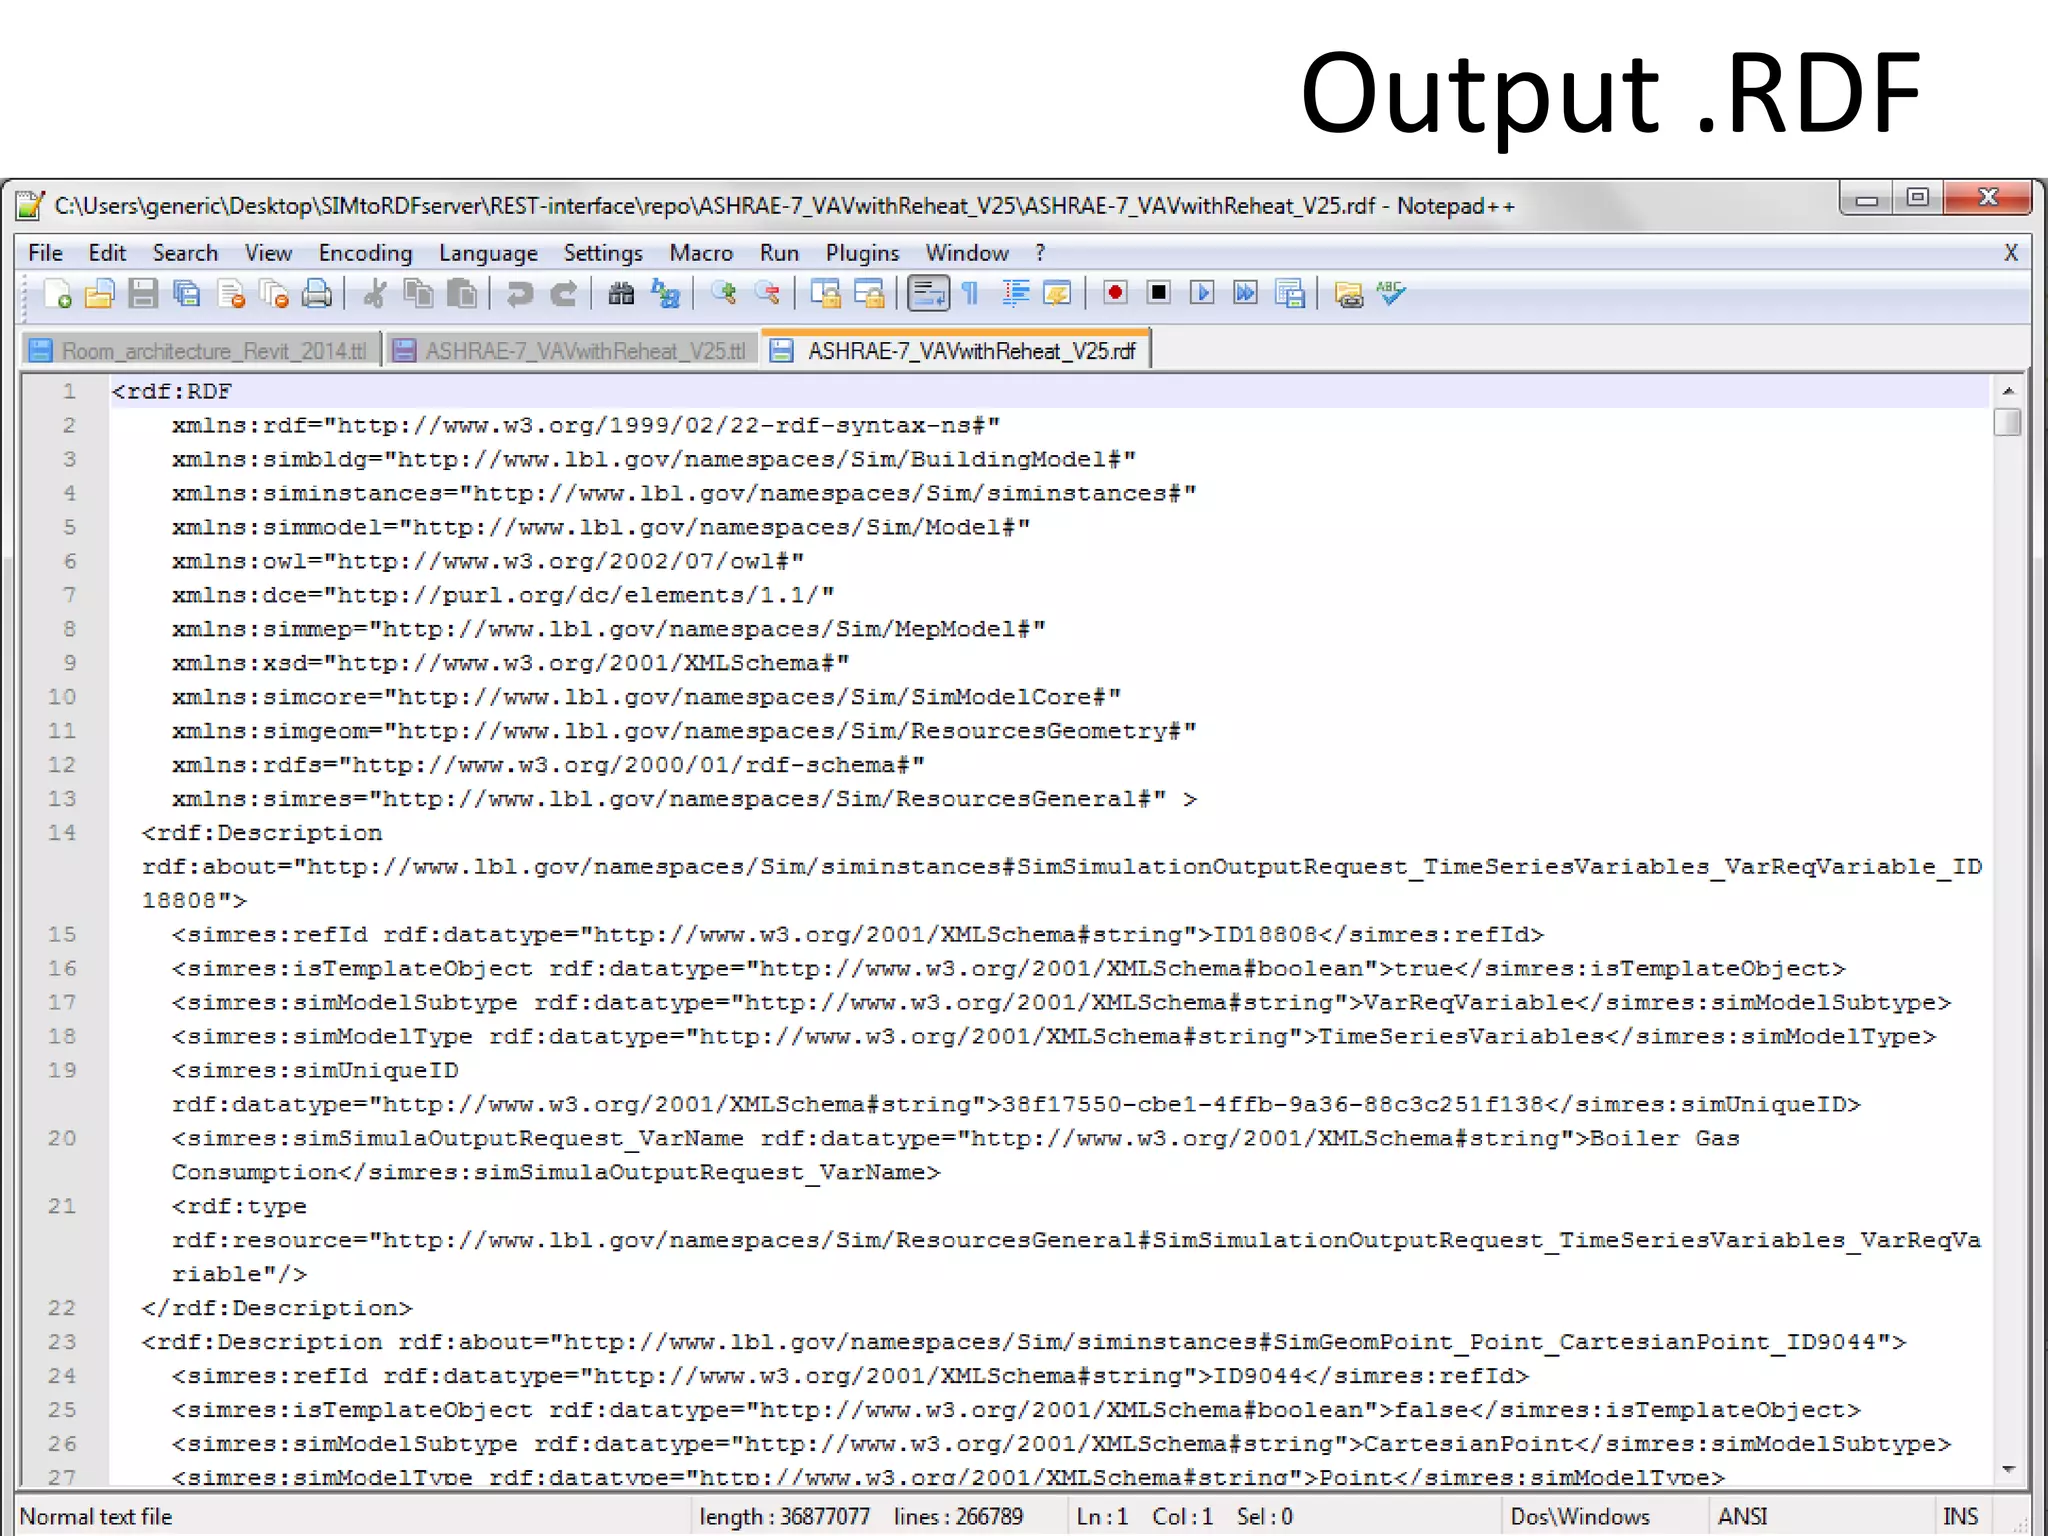This screenshot has width=2048, height=1536.
Task: Open the Replace dialog icon
Action: (665, 294)
